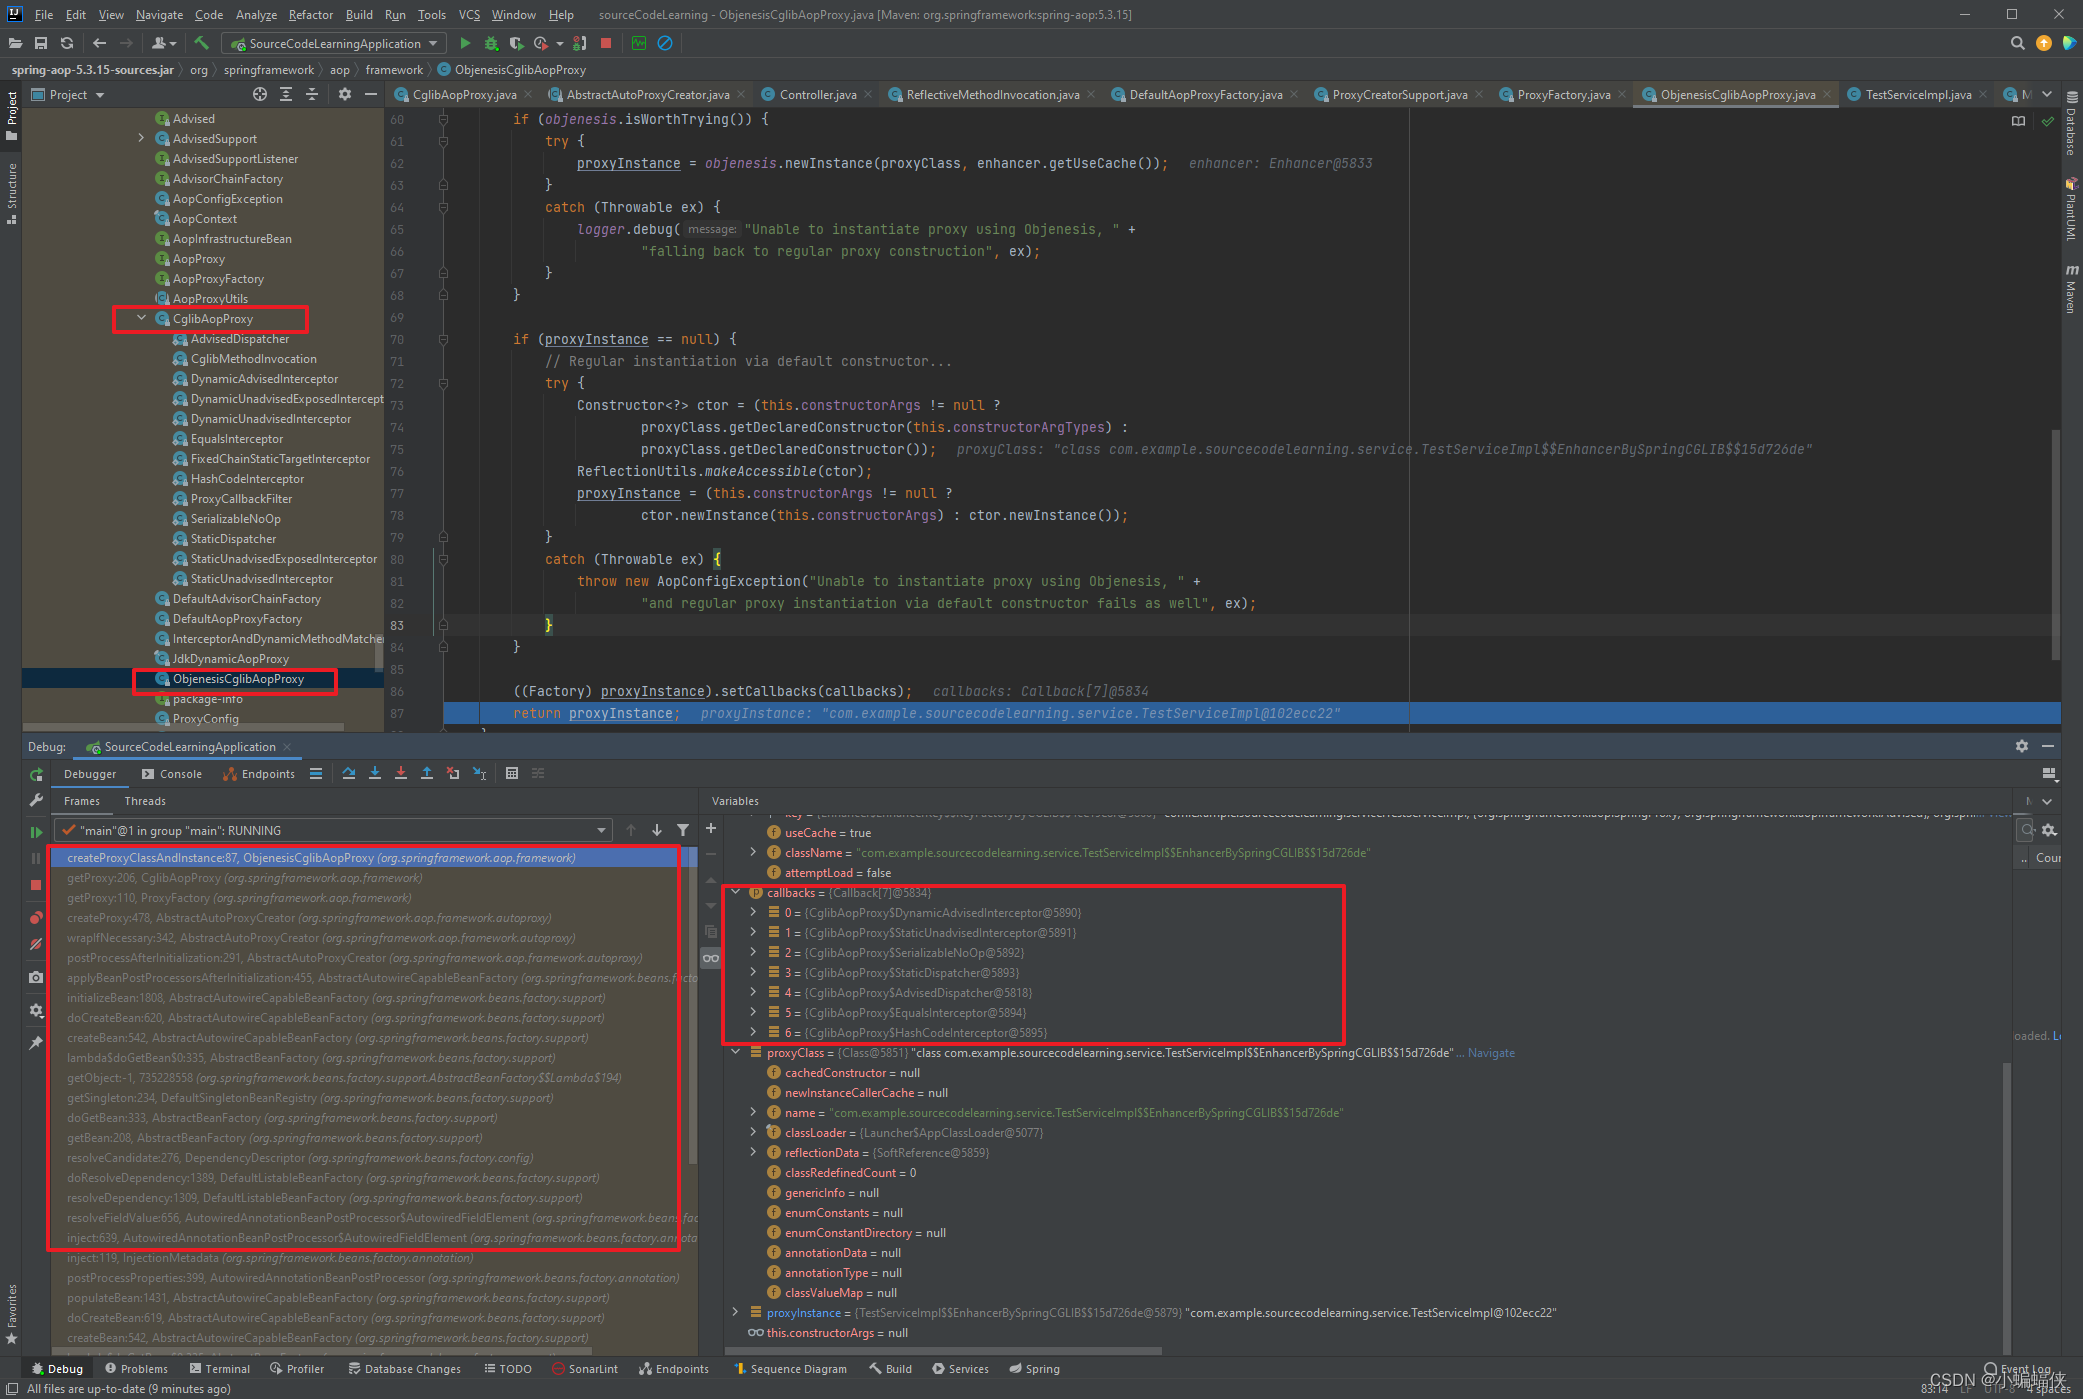The width and height of the screenshot is (2083, 1399).
Task: Open the SourceCodeLearningApplication run configuration dropdown
Action: click(335, 43)
